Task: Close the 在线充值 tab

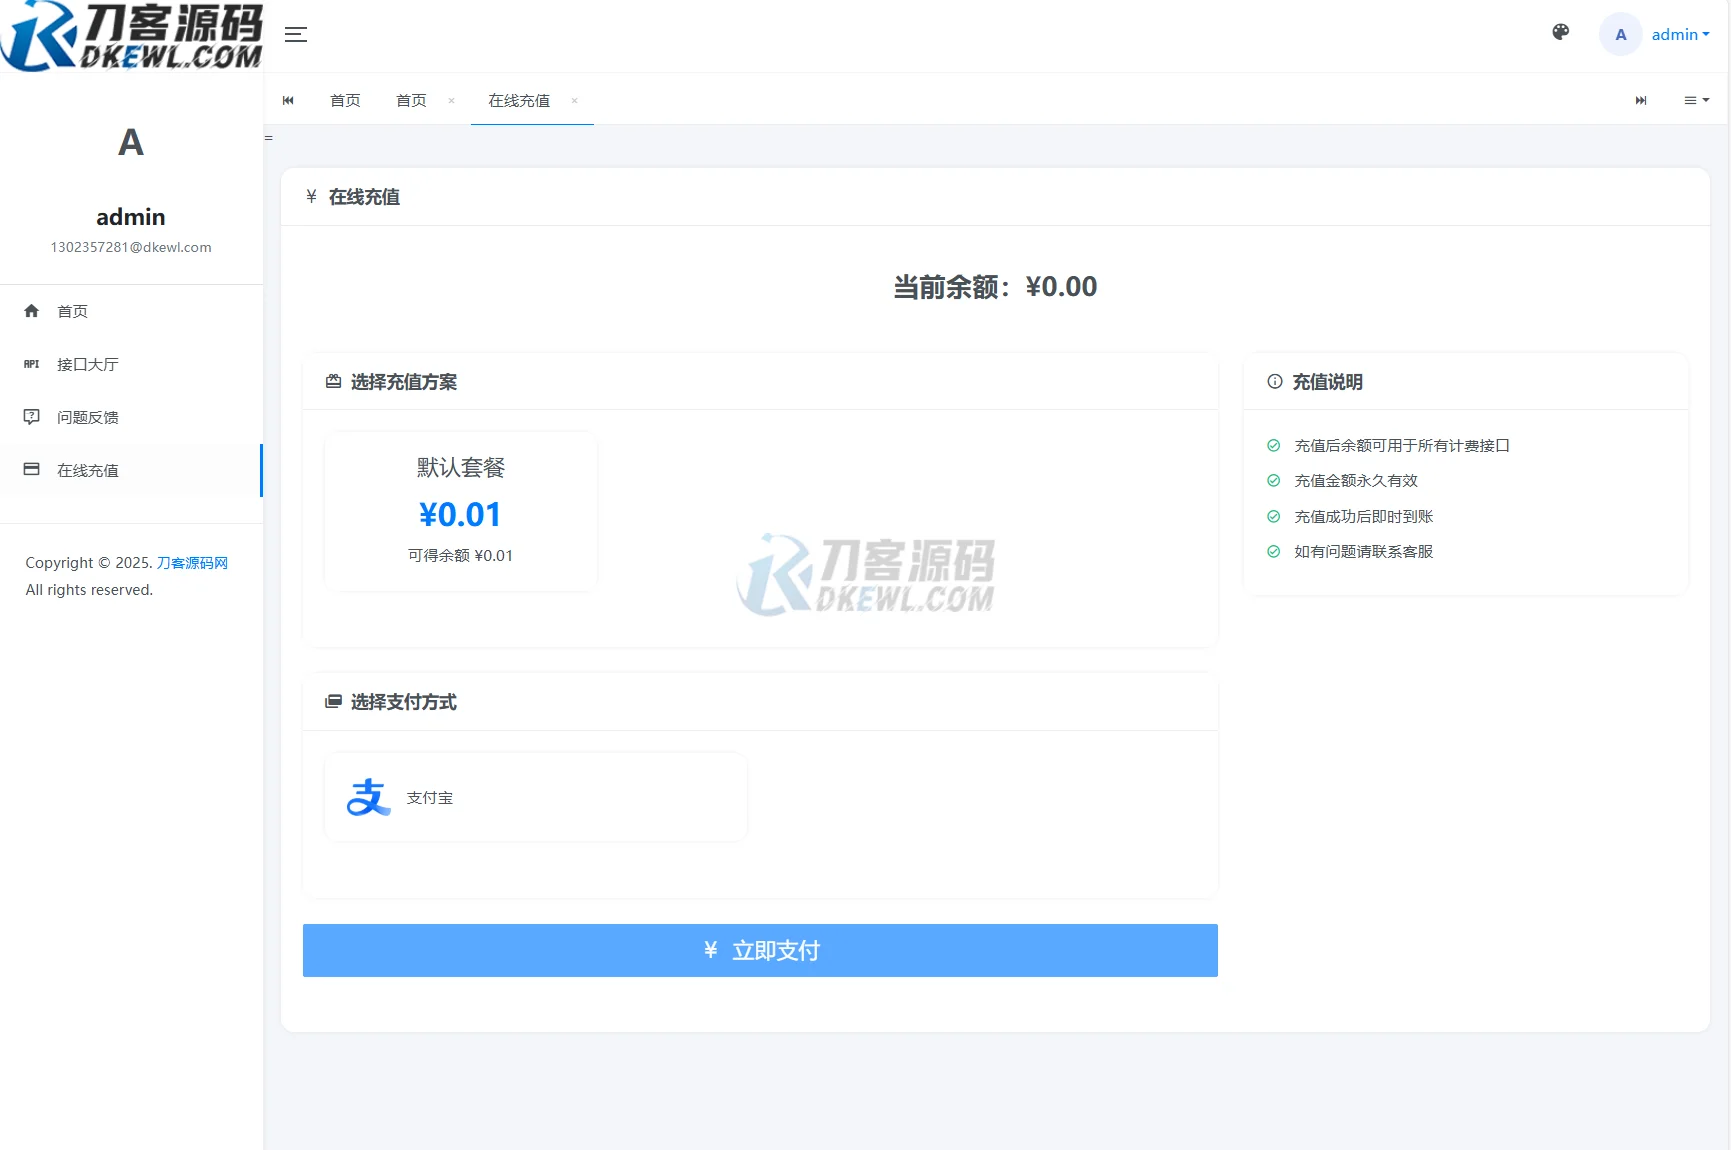Action: 575,101
